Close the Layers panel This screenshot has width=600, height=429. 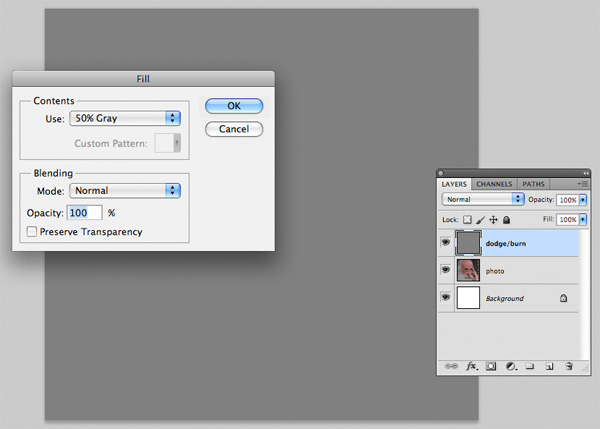[x=440, y=173]
